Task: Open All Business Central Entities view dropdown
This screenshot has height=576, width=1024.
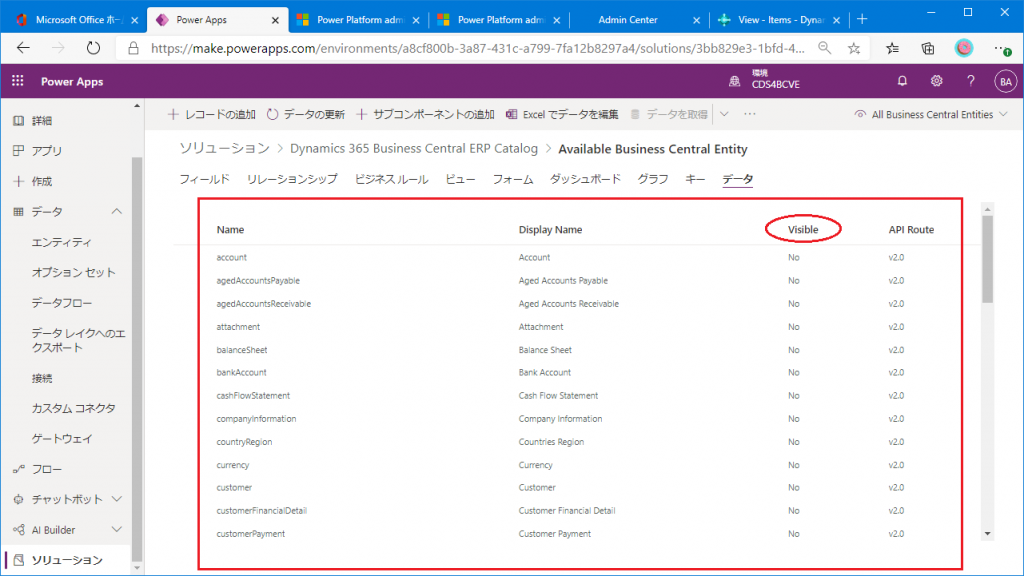Action: 931,114
